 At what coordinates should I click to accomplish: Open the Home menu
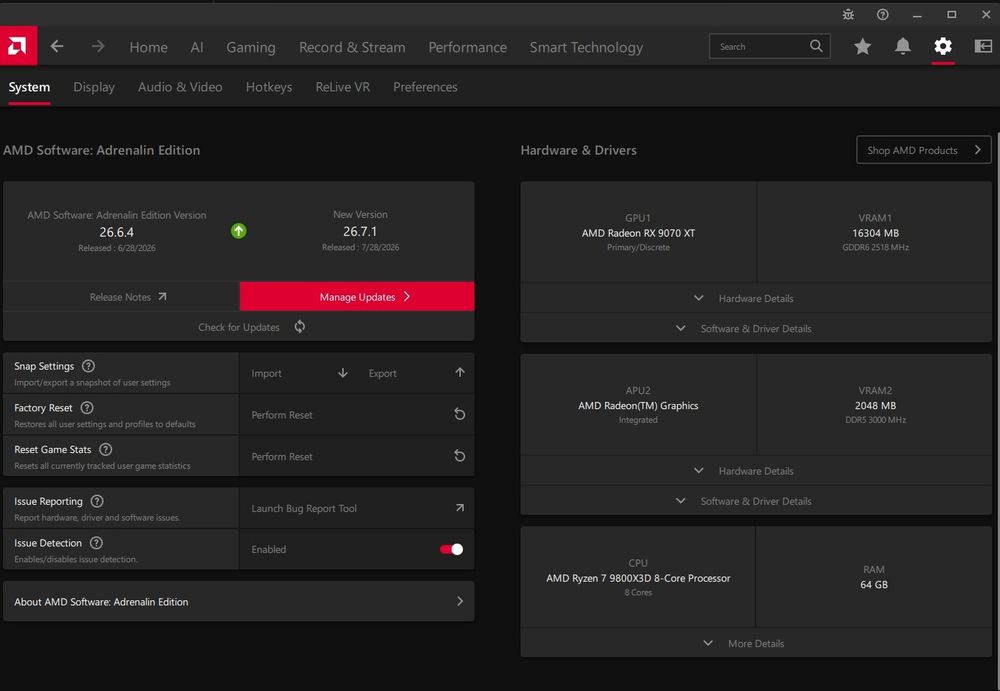(x=149, y=47)
